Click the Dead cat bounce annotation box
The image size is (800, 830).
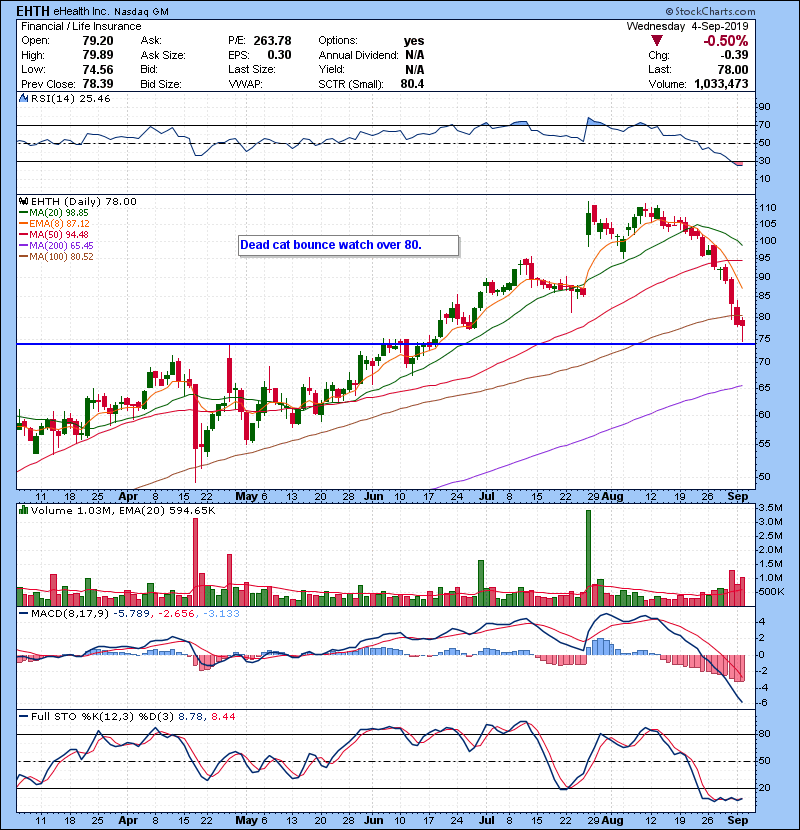pyautogui.click(x=348, y=246)
